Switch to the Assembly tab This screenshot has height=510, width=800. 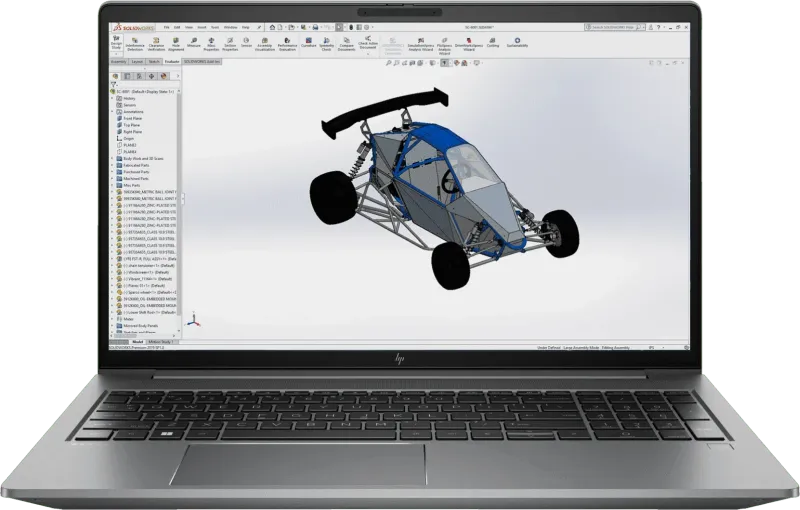coord(118,62)
